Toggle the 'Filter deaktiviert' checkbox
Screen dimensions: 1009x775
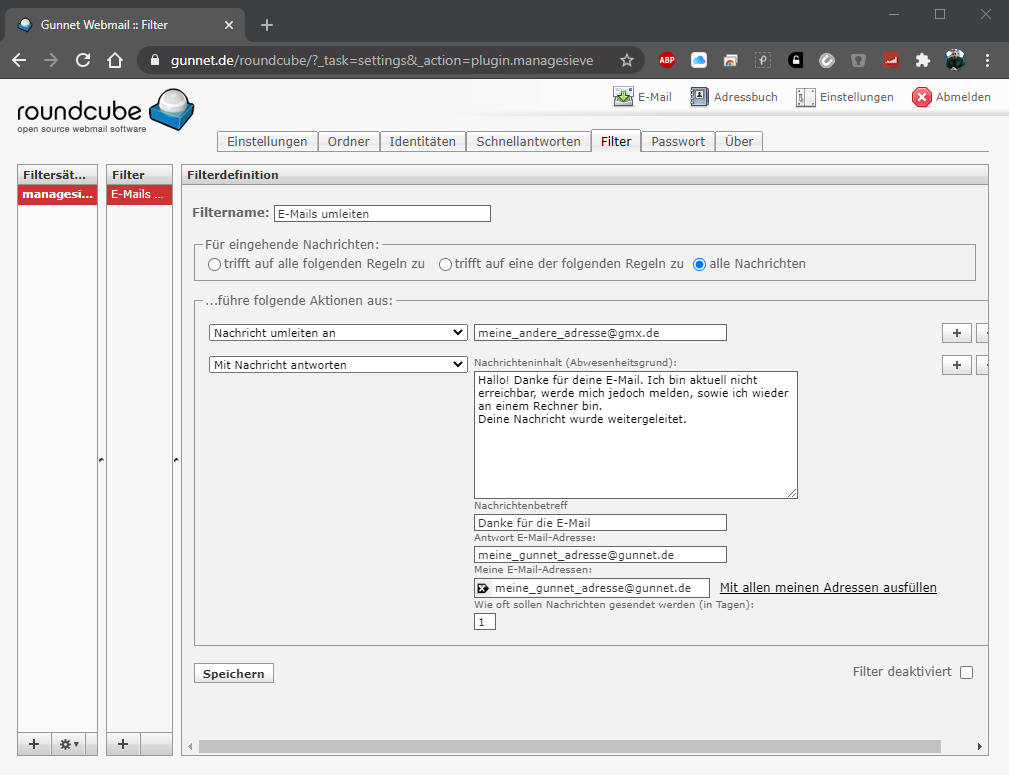coord(967,673)
